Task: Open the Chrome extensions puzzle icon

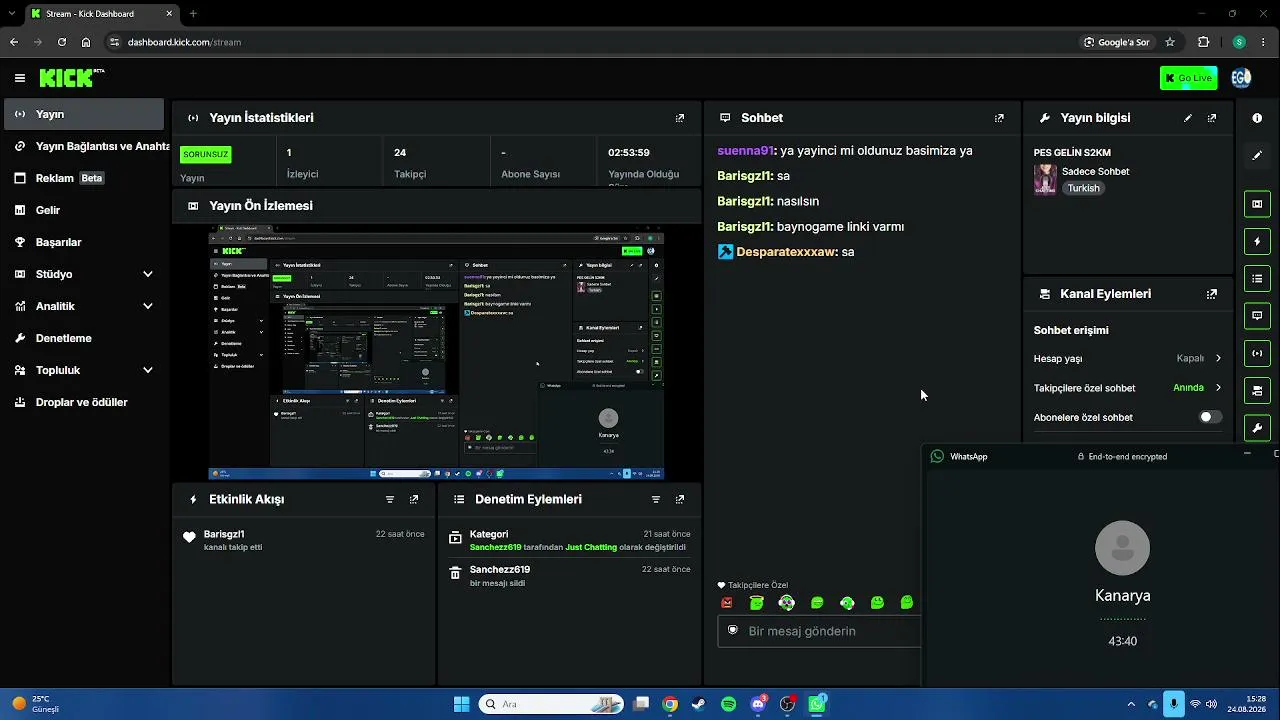Action: pos(1204,42)
